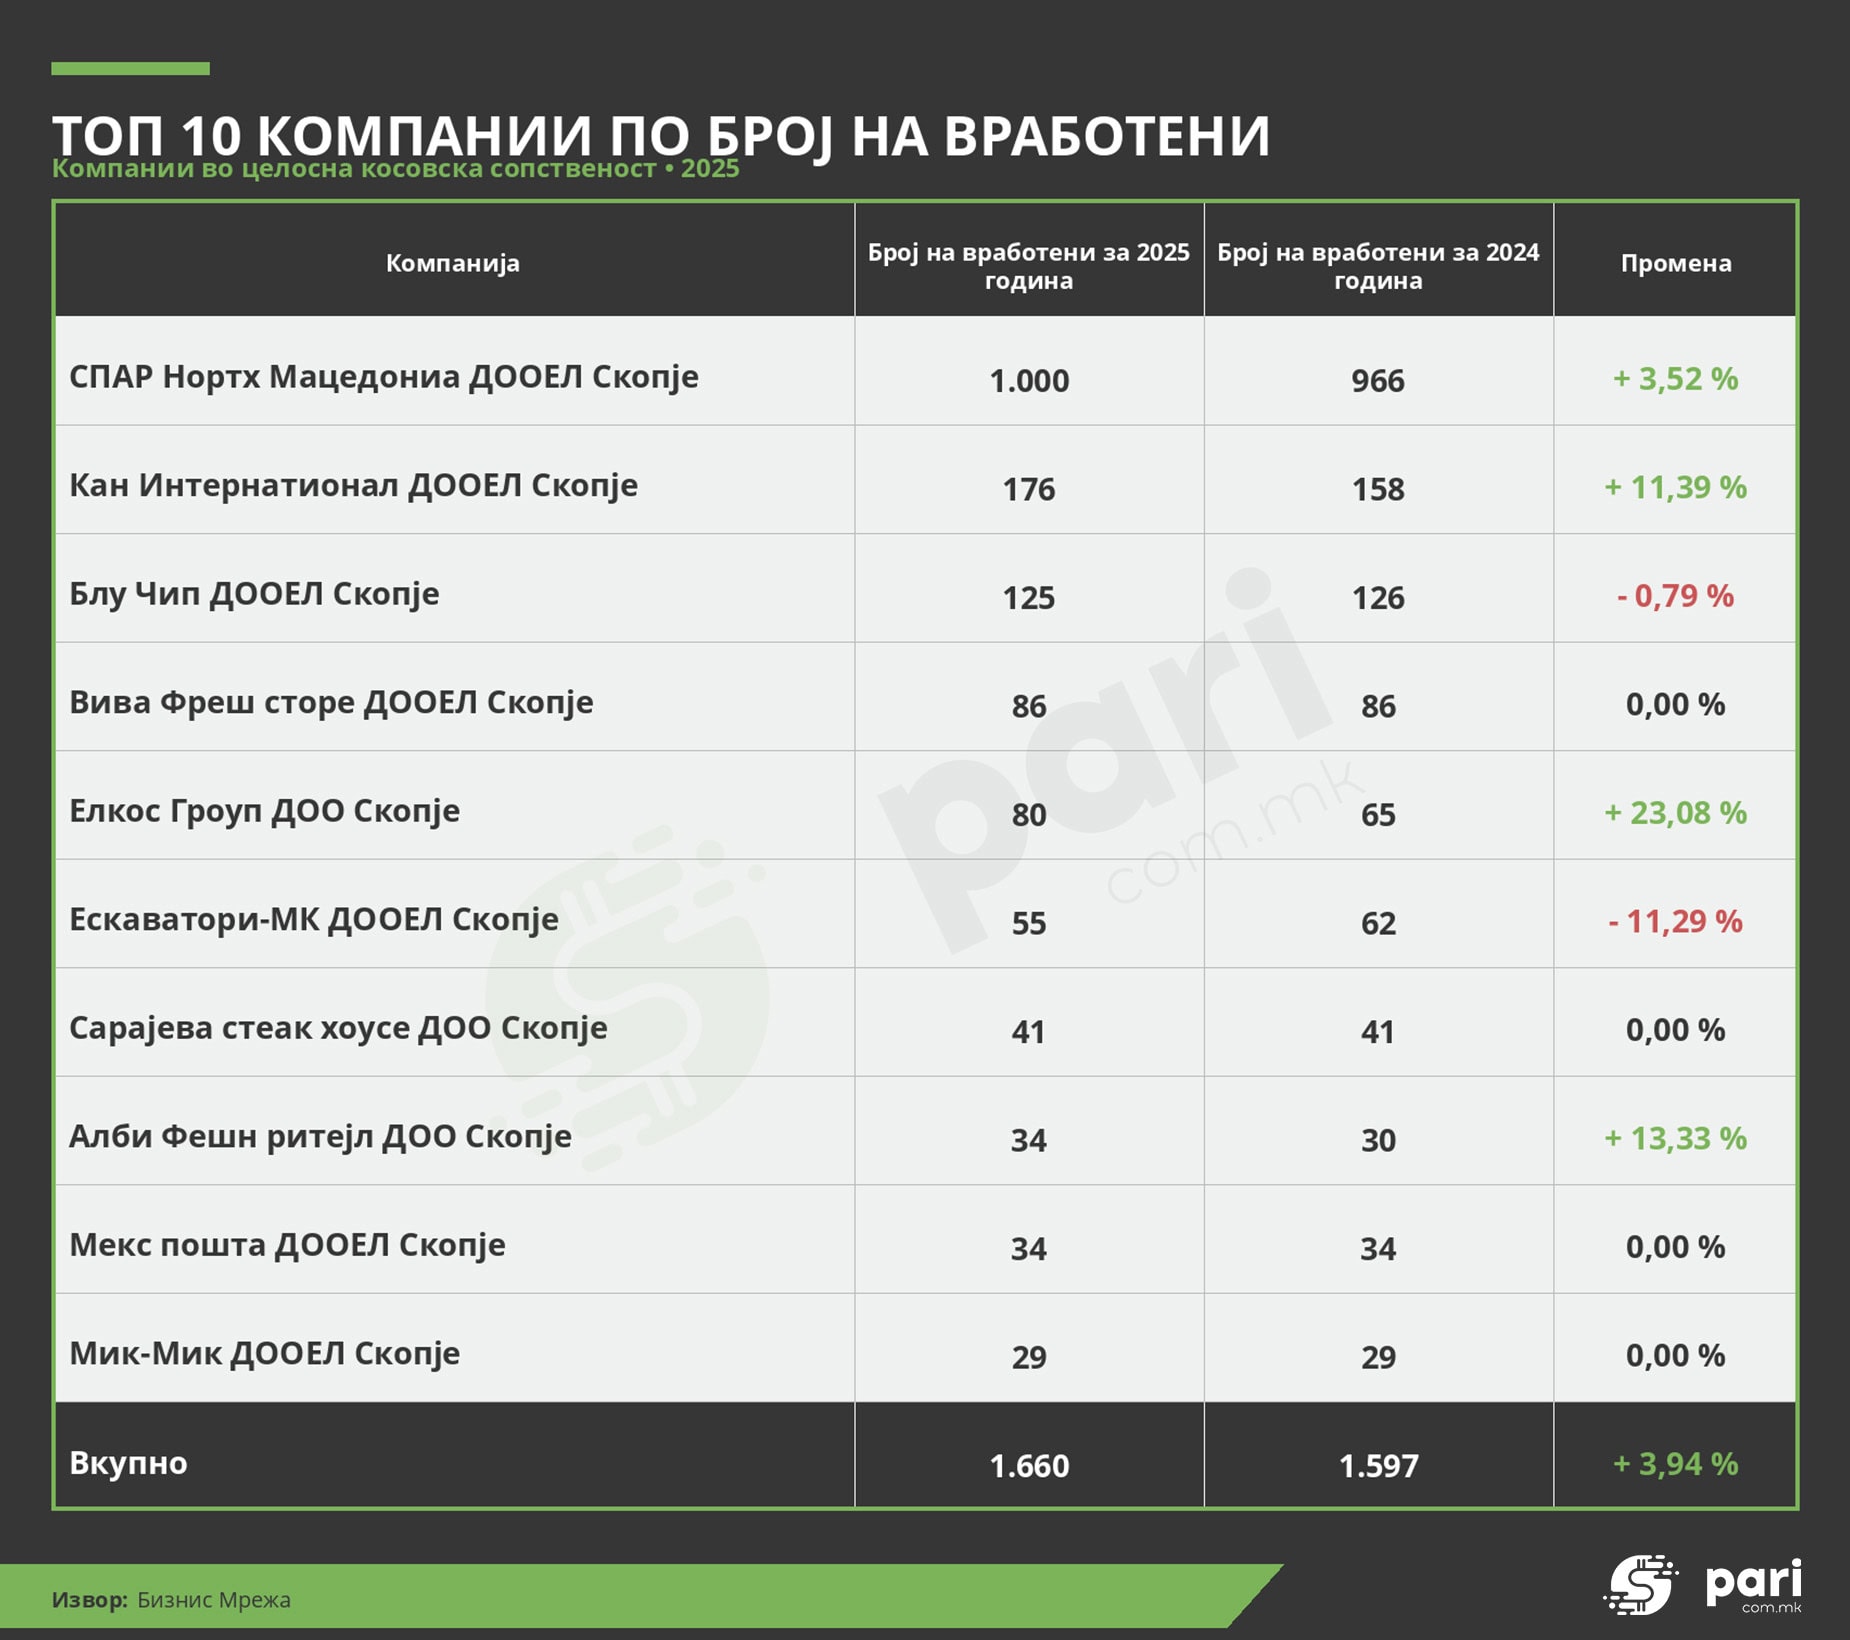Screen dimensions: 1850x1640
Task: Select Мик-Мик ДООЕЛ Скопје company name
Action: (x=264, y=1353)
